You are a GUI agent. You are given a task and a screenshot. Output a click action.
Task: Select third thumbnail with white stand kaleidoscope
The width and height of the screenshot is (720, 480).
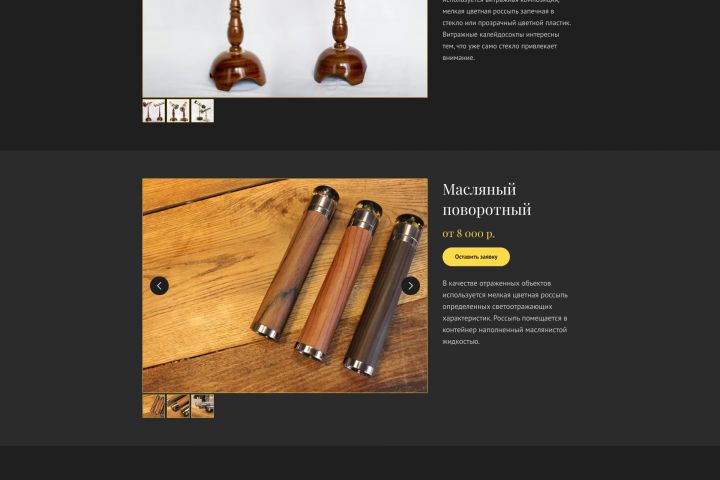[202, 111]
